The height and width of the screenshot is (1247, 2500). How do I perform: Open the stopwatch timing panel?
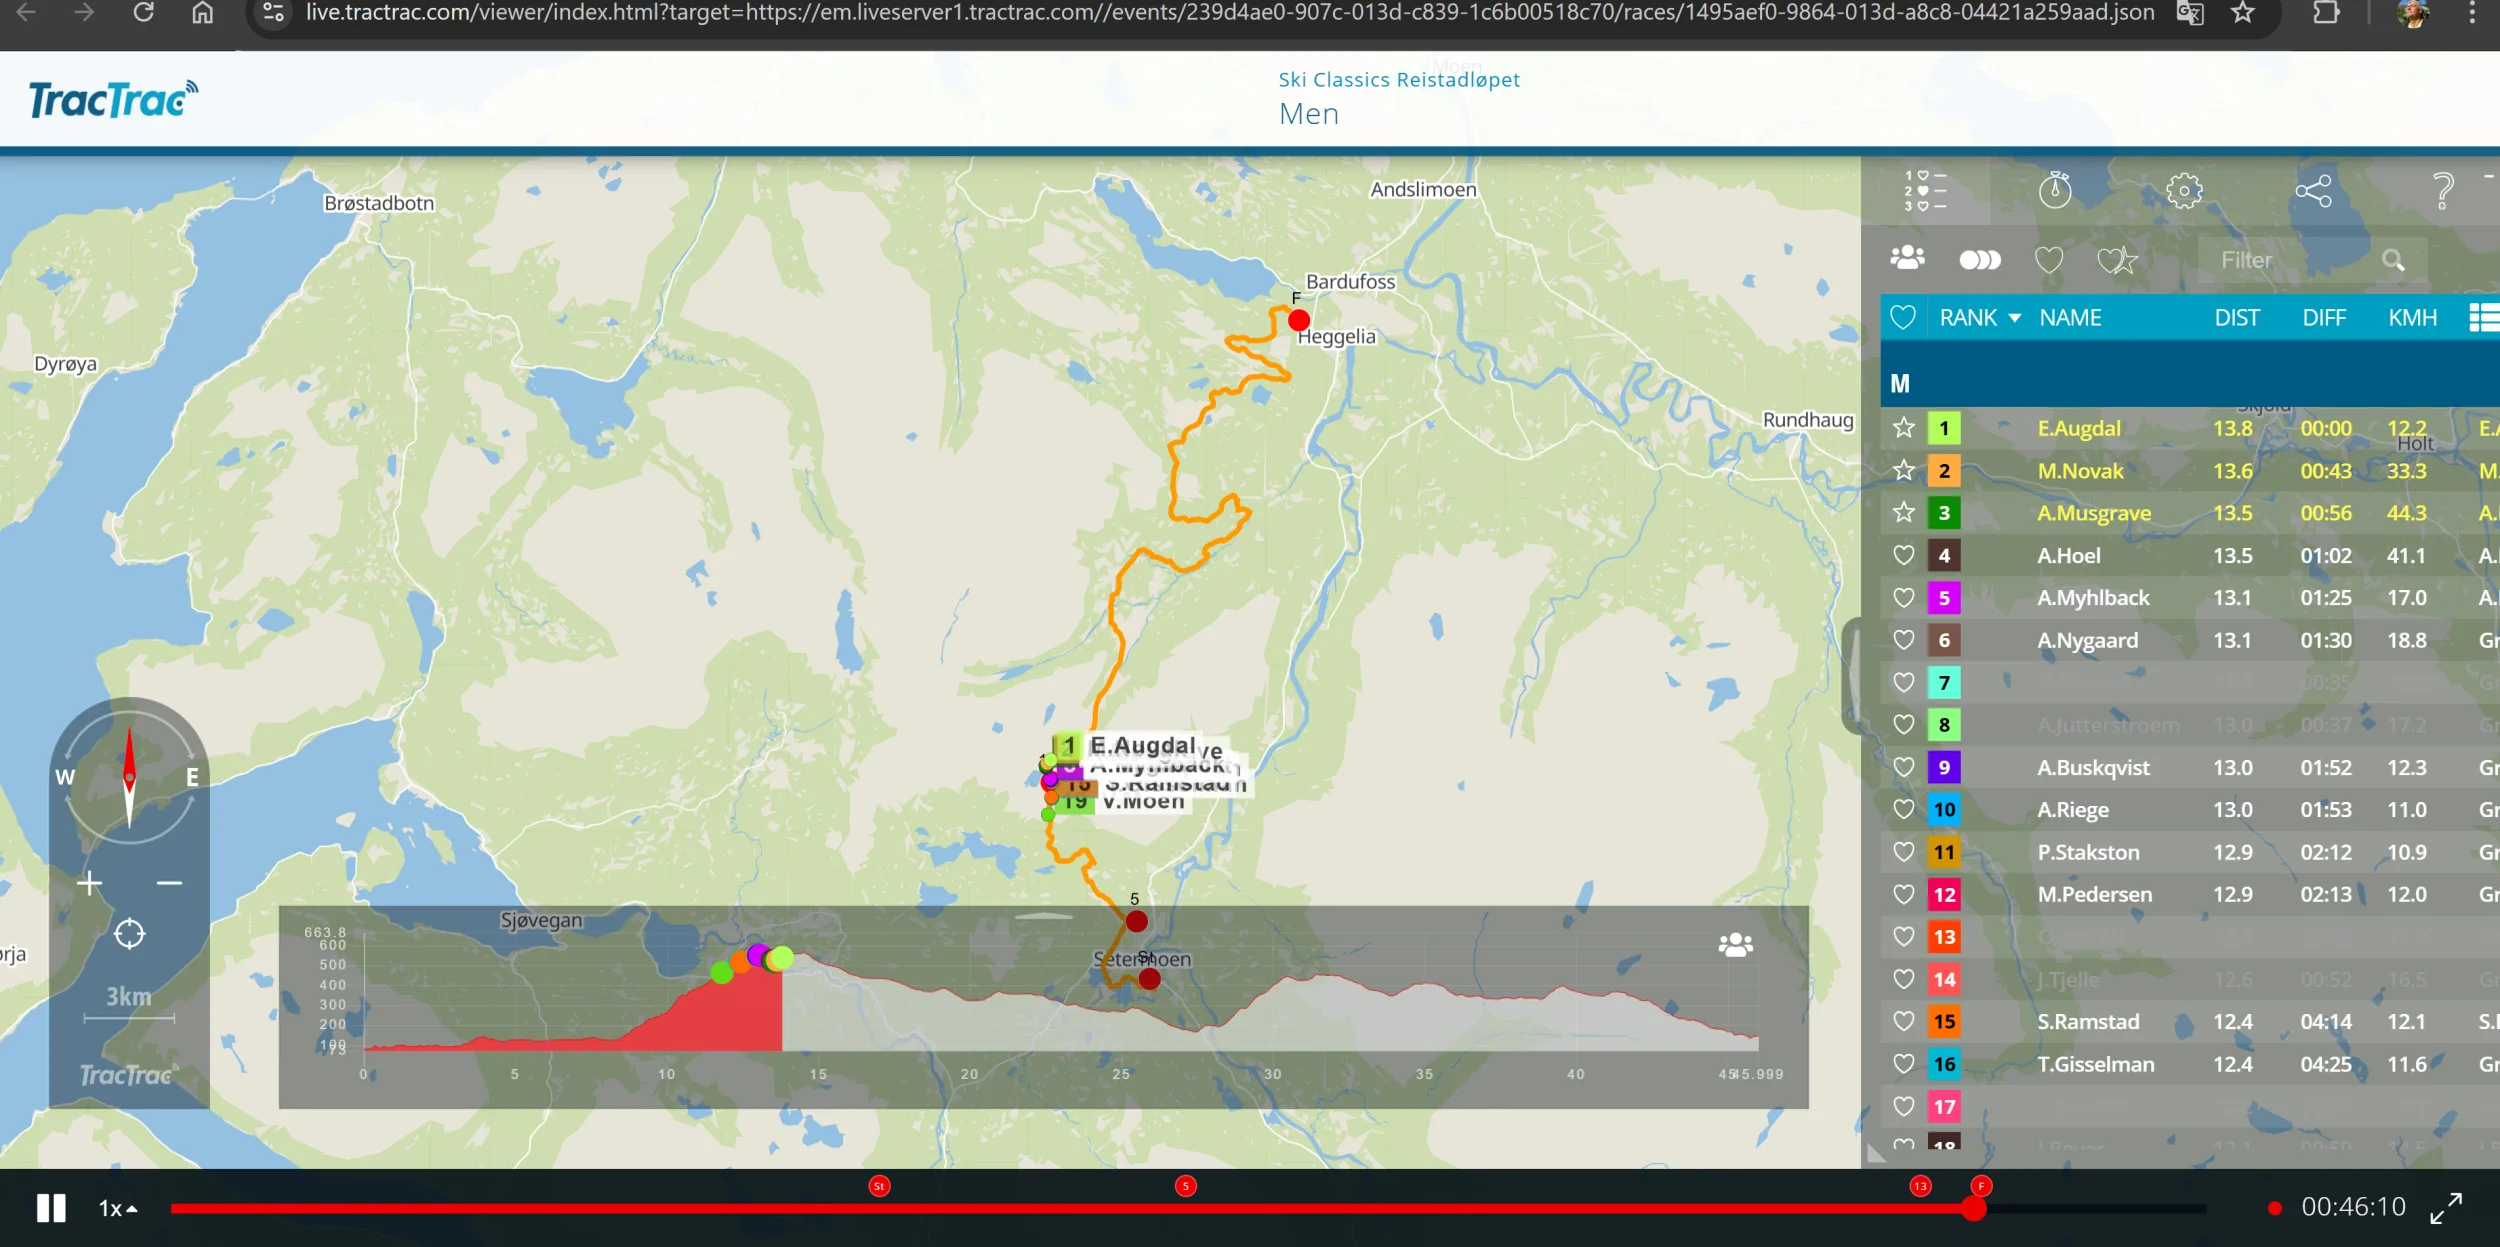[2055, 190]
